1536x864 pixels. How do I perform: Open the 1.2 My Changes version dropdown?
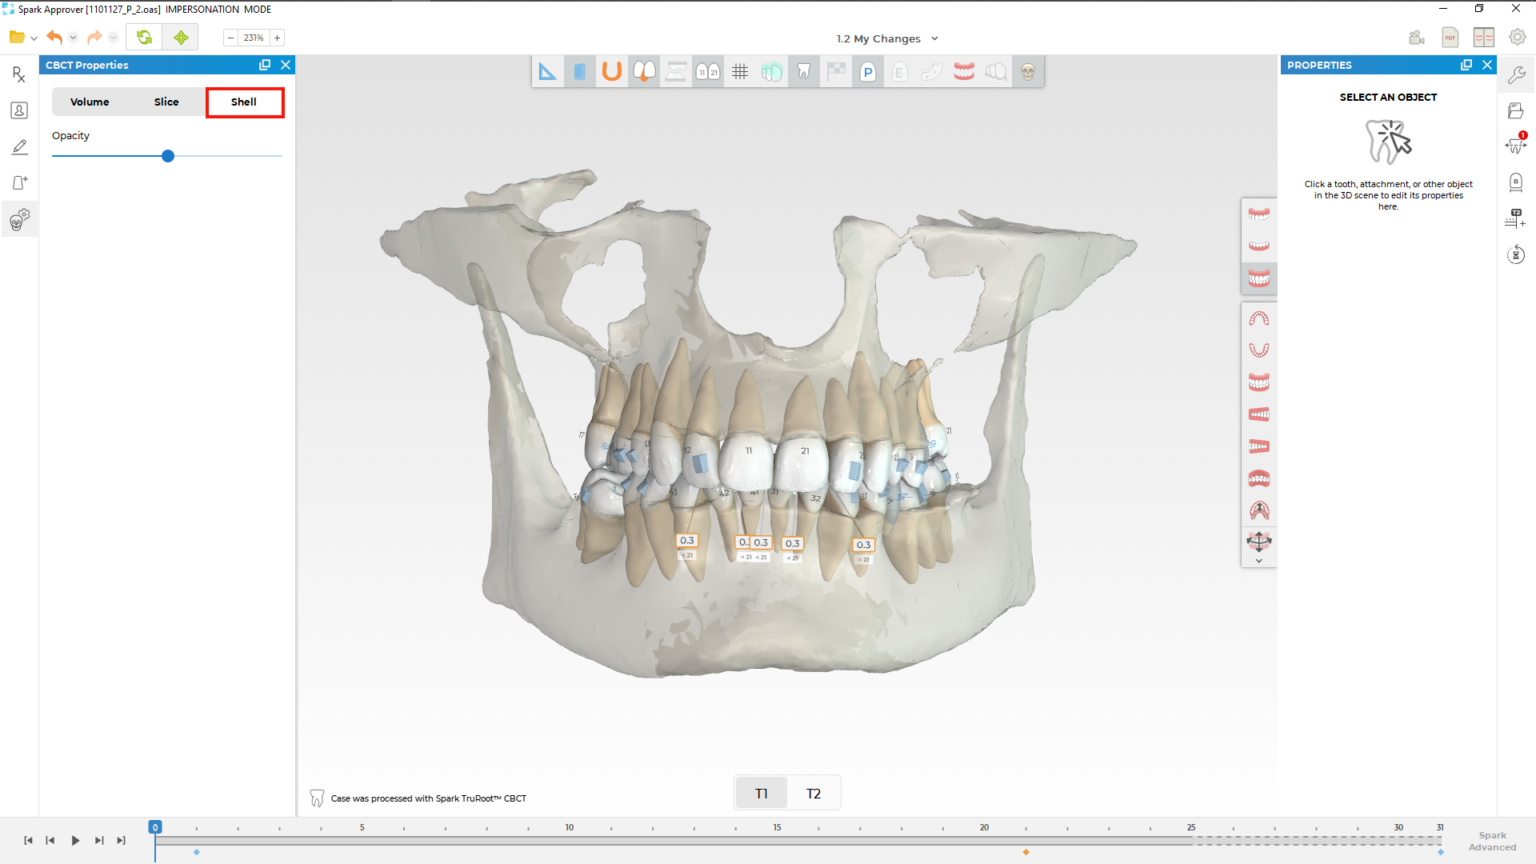click(x=887, y=38)
